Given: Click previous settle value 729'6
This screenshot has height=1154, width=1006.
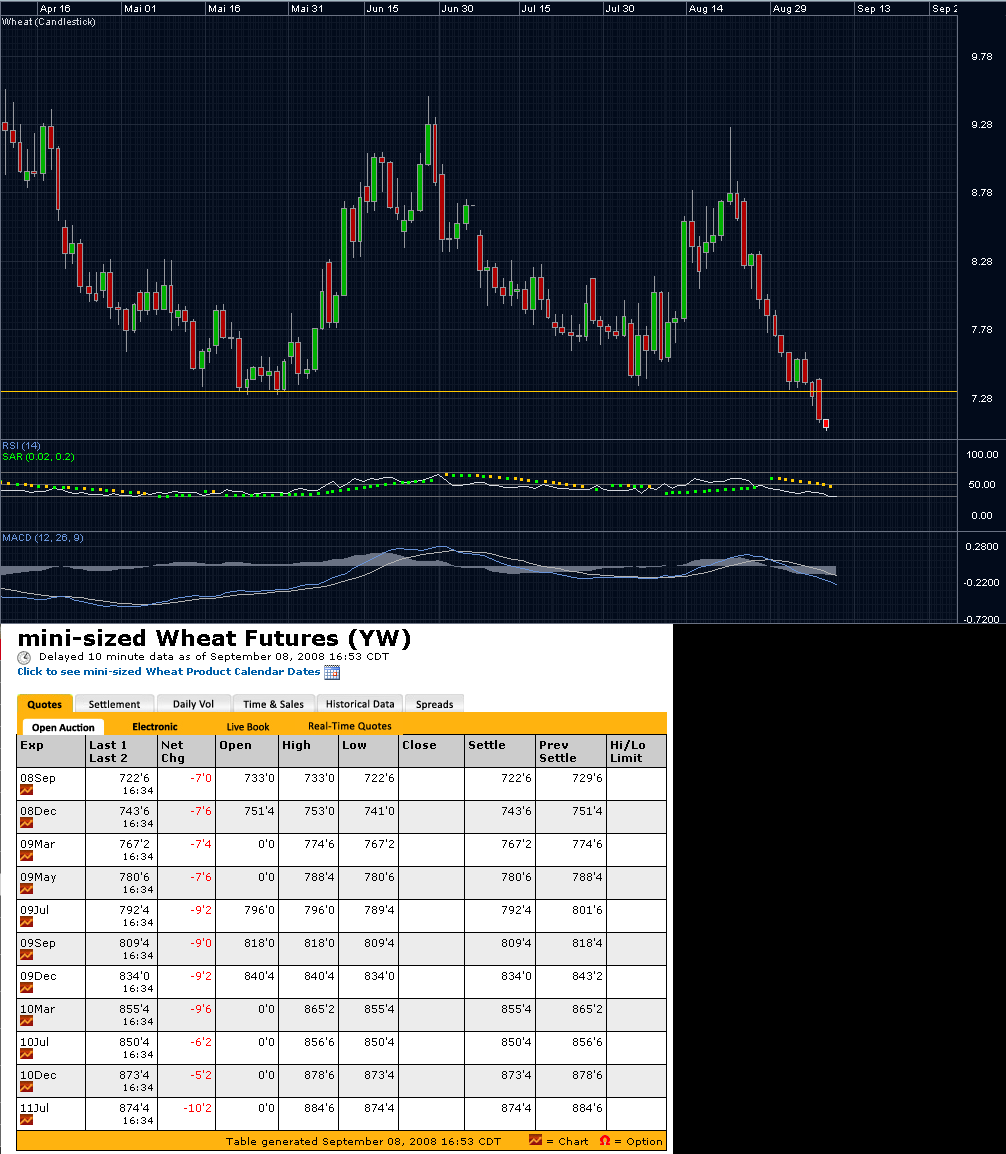Looking at the screenshot, I should [587, 778].
